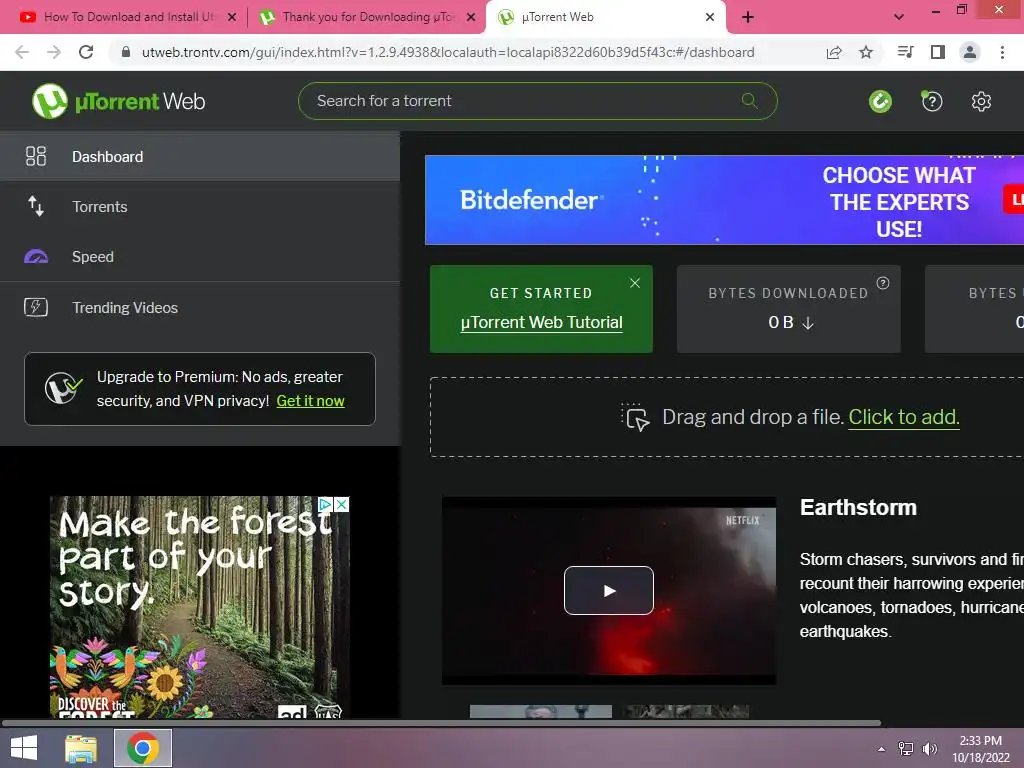Viewport: 1024px width, 768px height.
Task: Open File Explorer from taskbar
Action: click(x=81, y=748)
